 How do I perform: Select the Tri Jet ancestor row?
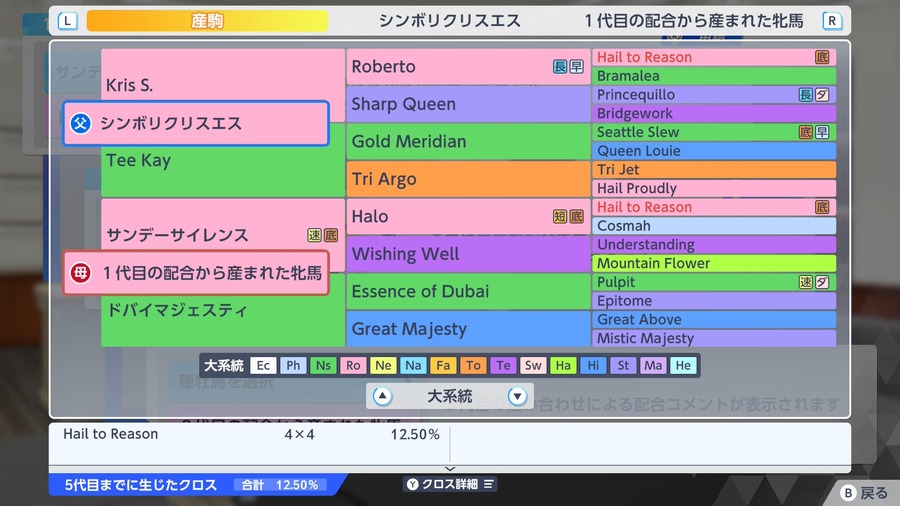[714, 169]
